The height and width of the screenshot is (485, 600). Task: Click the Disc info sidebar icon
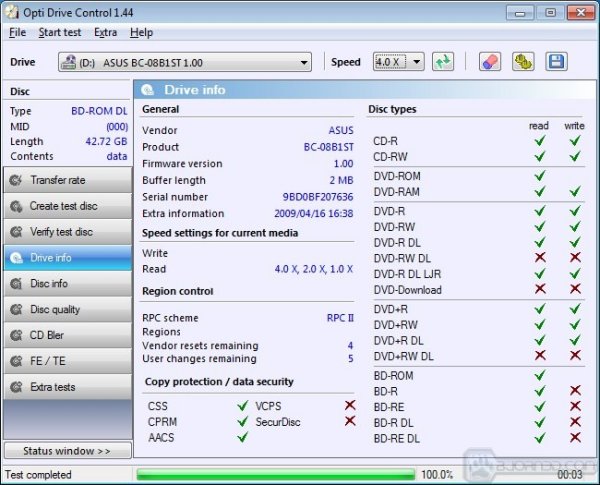click(x=16, y=284)
